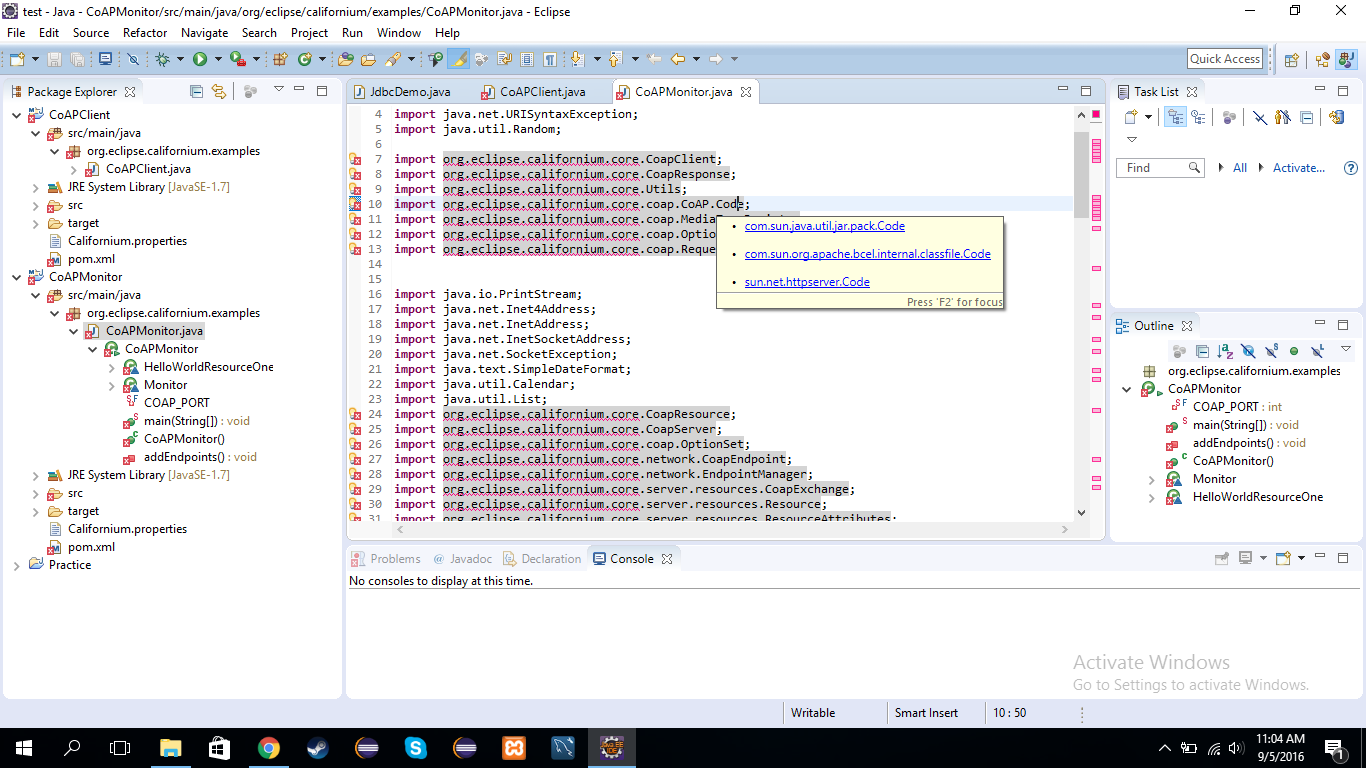1366x768 pixels.
Task: Open File Explorer from the taskbar
Action: pyautogui.click(x=170, y=747)
